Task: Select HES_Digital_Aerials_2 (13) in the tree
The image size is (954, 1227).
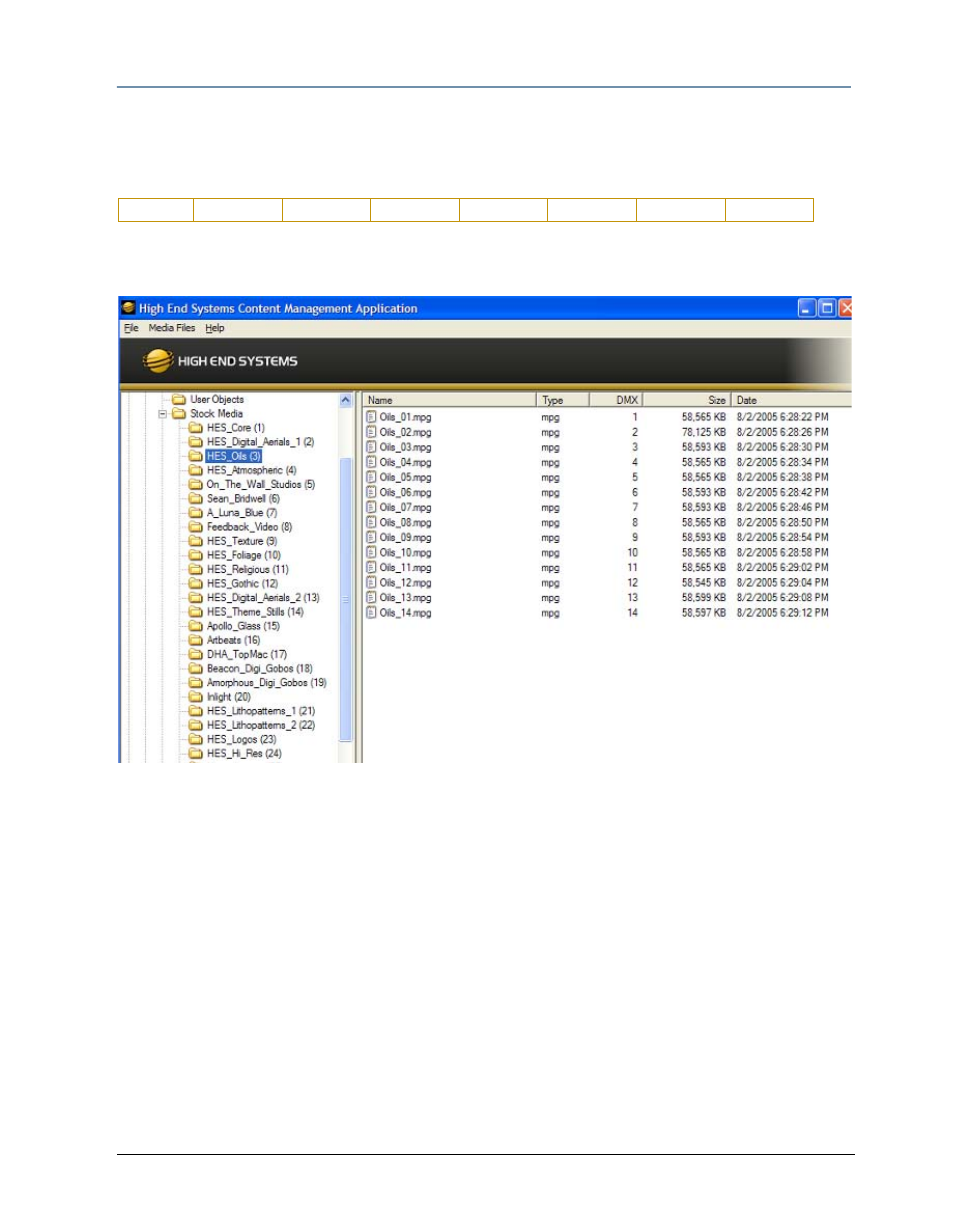Action: tap(263, 597)
